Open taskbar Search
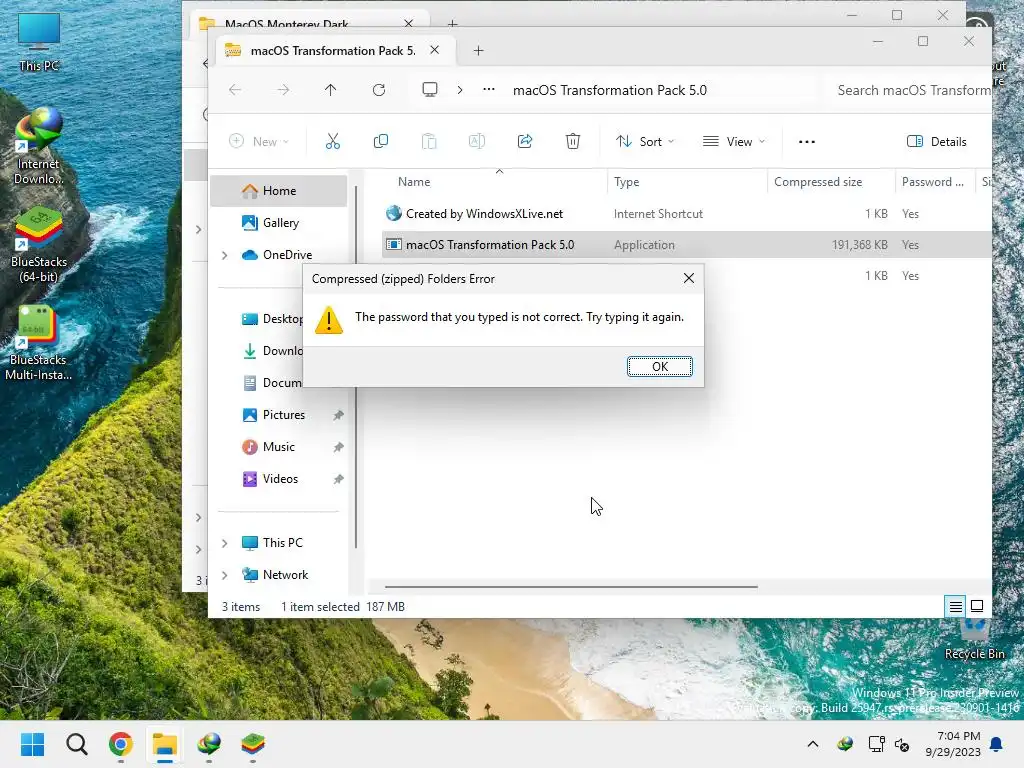Image resolution: width=1024 pixels, height=768 pixels. (x=76, y=744)
